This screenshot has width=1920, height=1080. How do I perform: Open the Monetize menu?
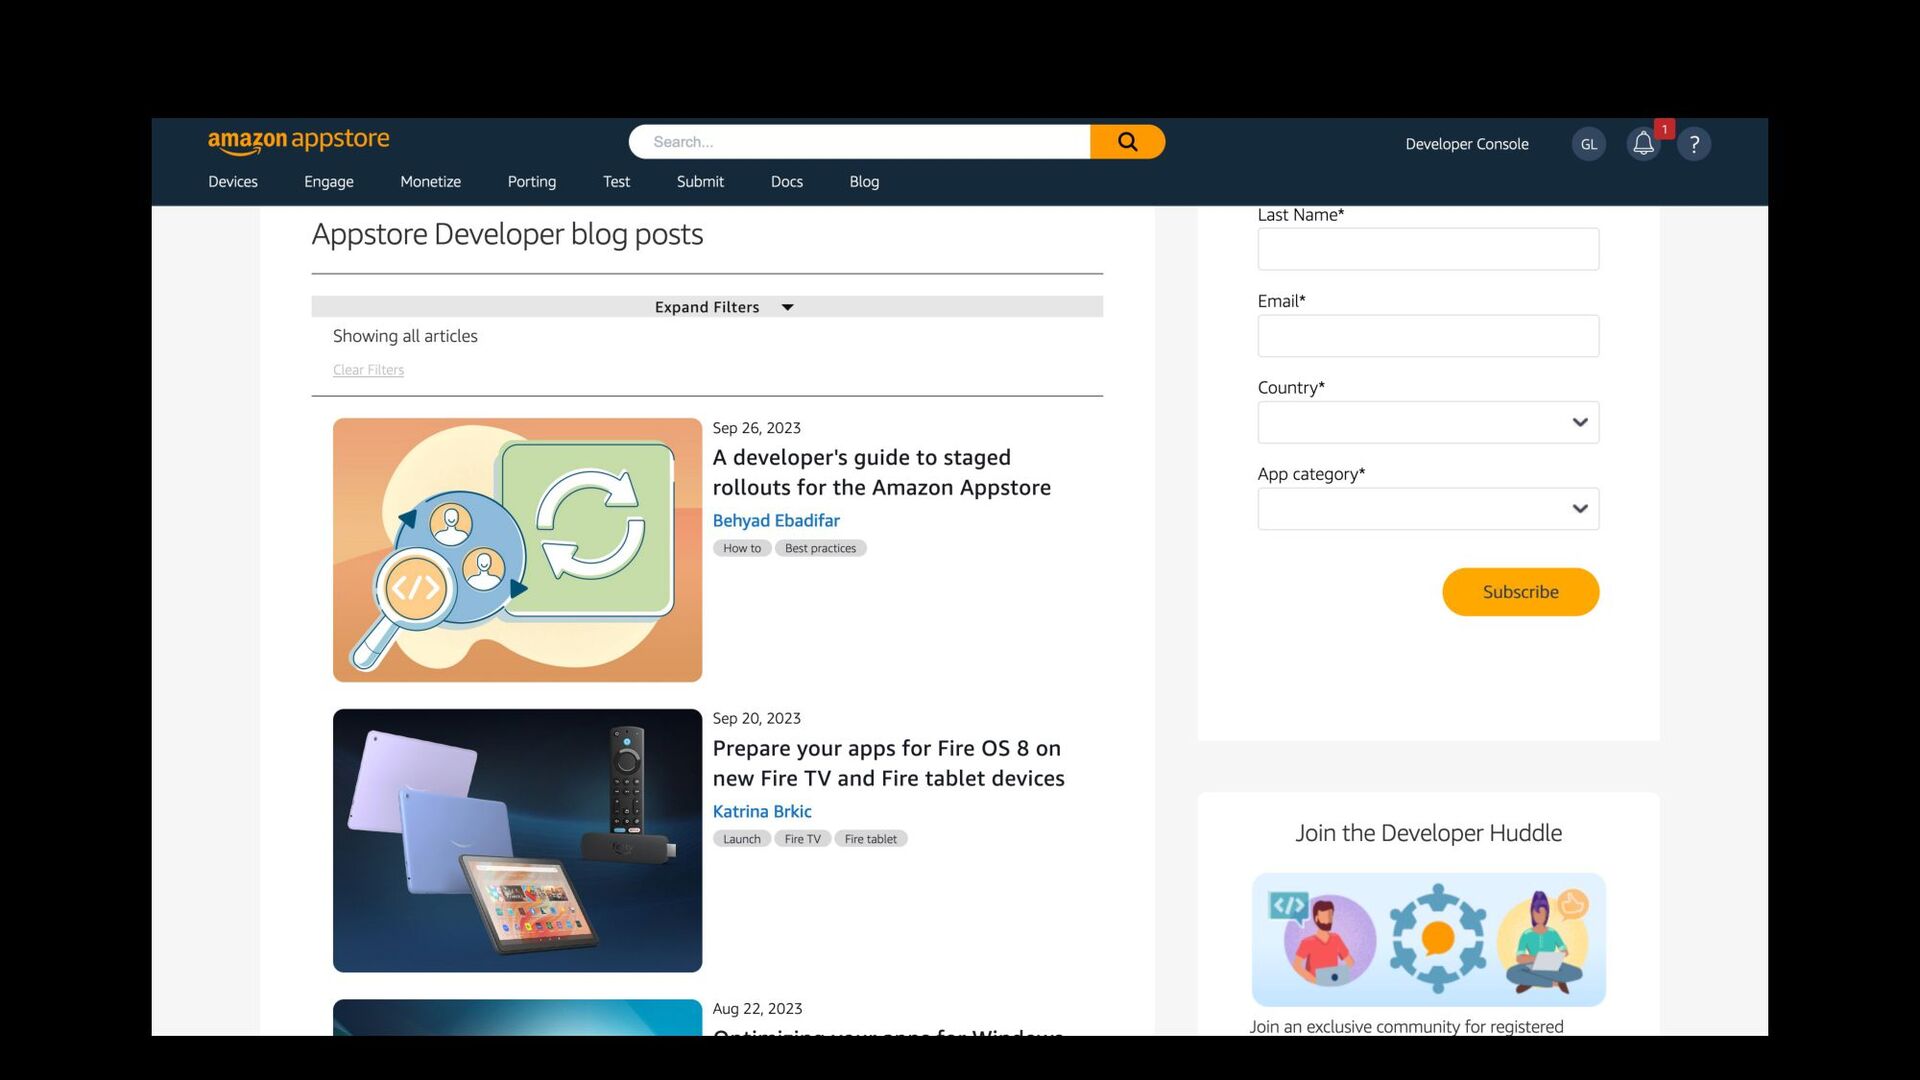430,182
